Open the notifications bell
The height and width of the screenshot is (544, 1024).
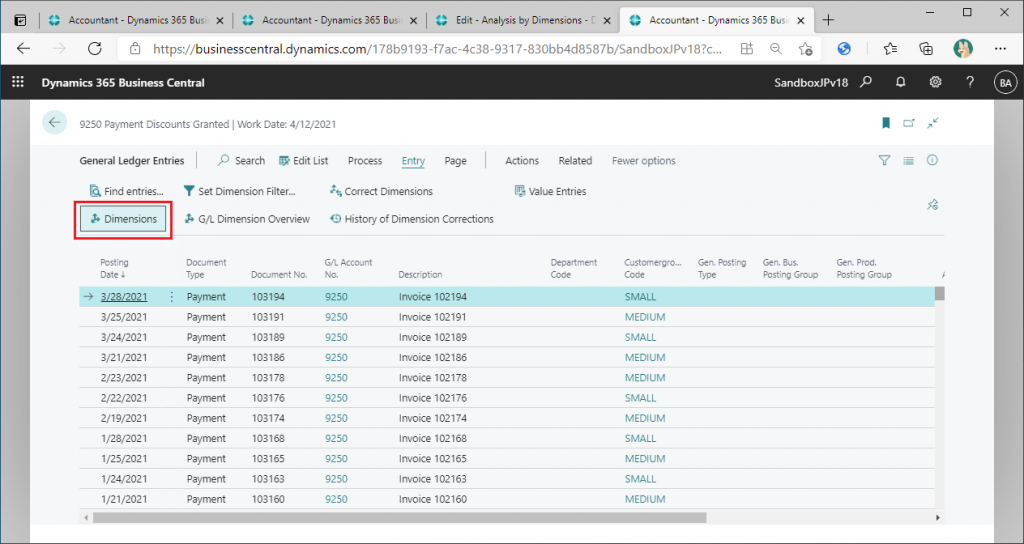[x=901, y=82]
